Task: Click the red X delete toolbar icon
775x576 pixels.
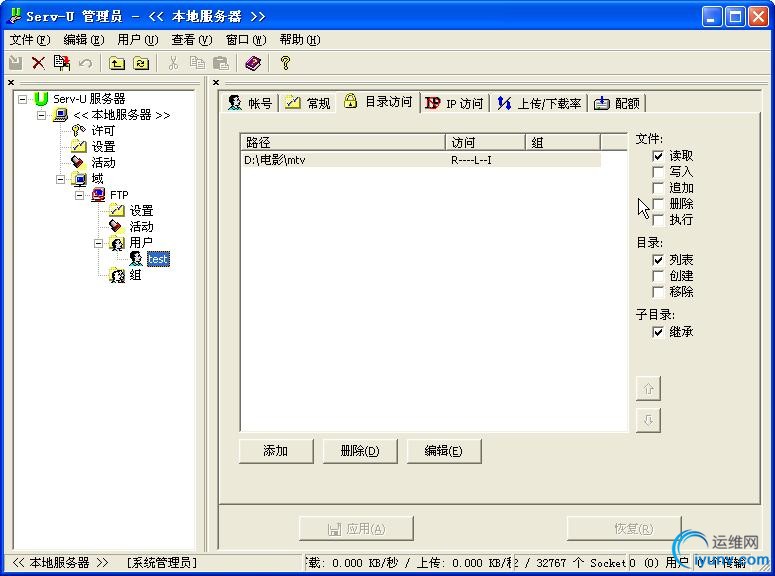Action: tap(39, 63)
